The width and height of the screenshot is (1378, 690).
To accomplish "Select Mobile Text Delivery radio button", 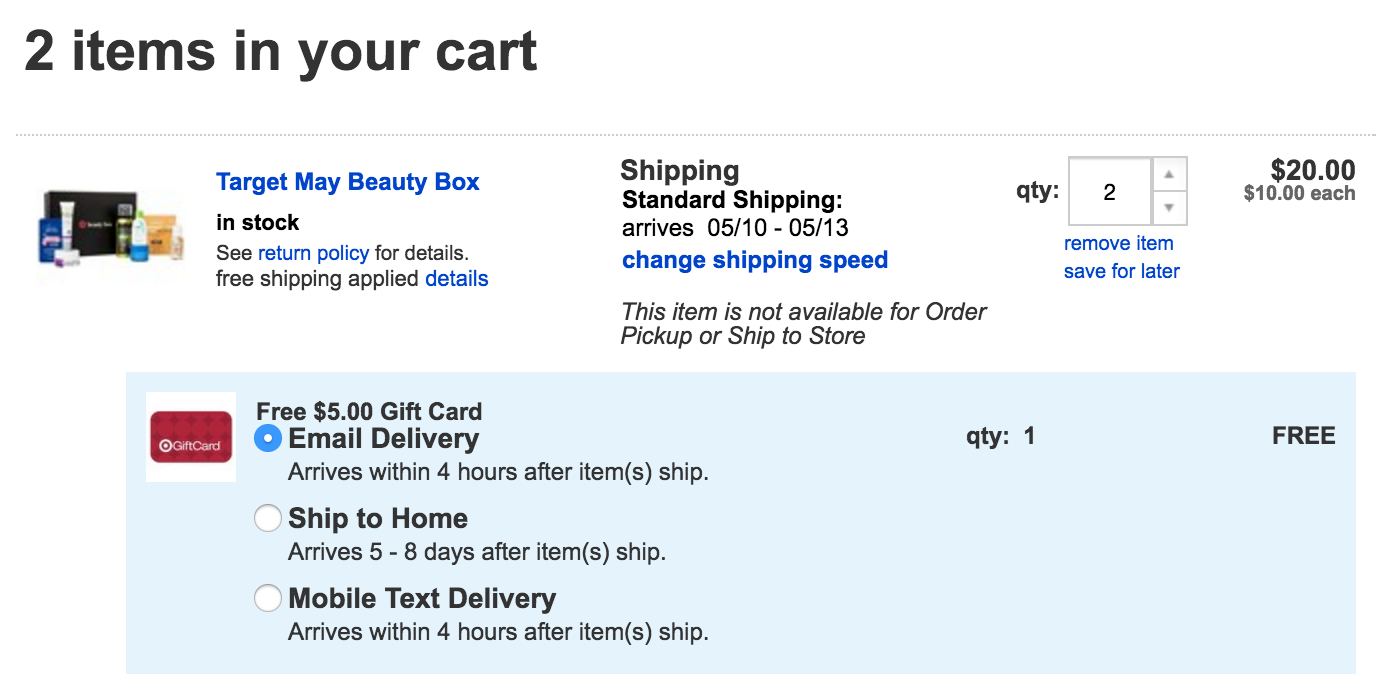I will pyautogui.click(x=268, y=598).
